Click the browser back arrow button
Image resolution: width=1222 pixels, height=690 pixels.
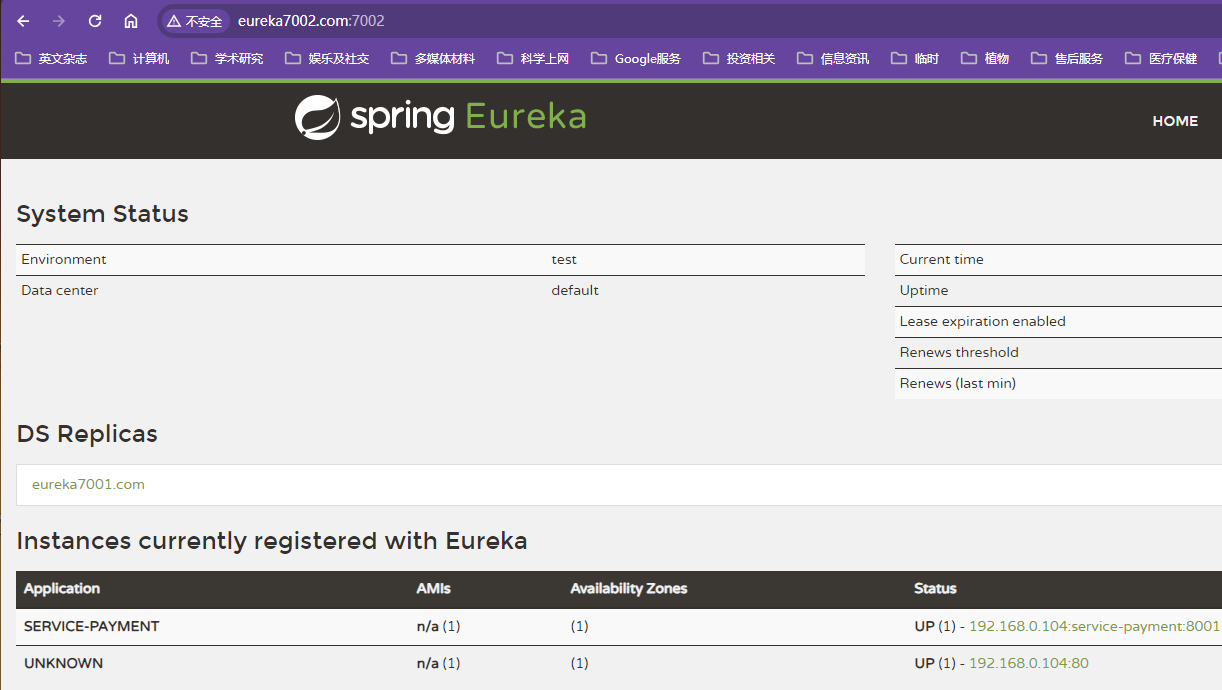(23, 21)
